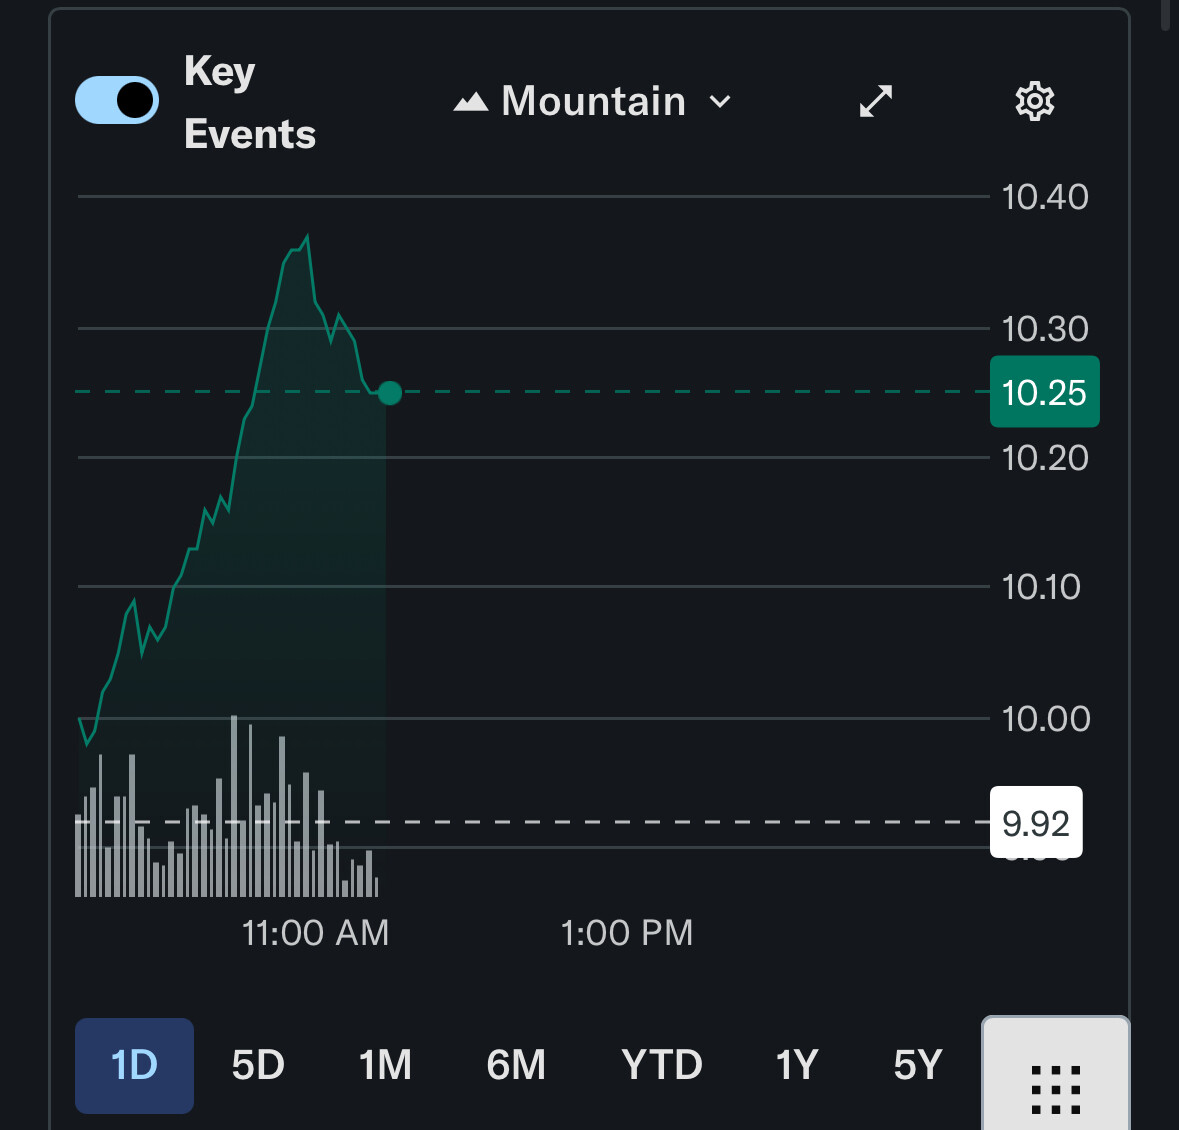Choose the 6M time range
This screenshot has height=1130, width=1179.
pos(516,1065)
